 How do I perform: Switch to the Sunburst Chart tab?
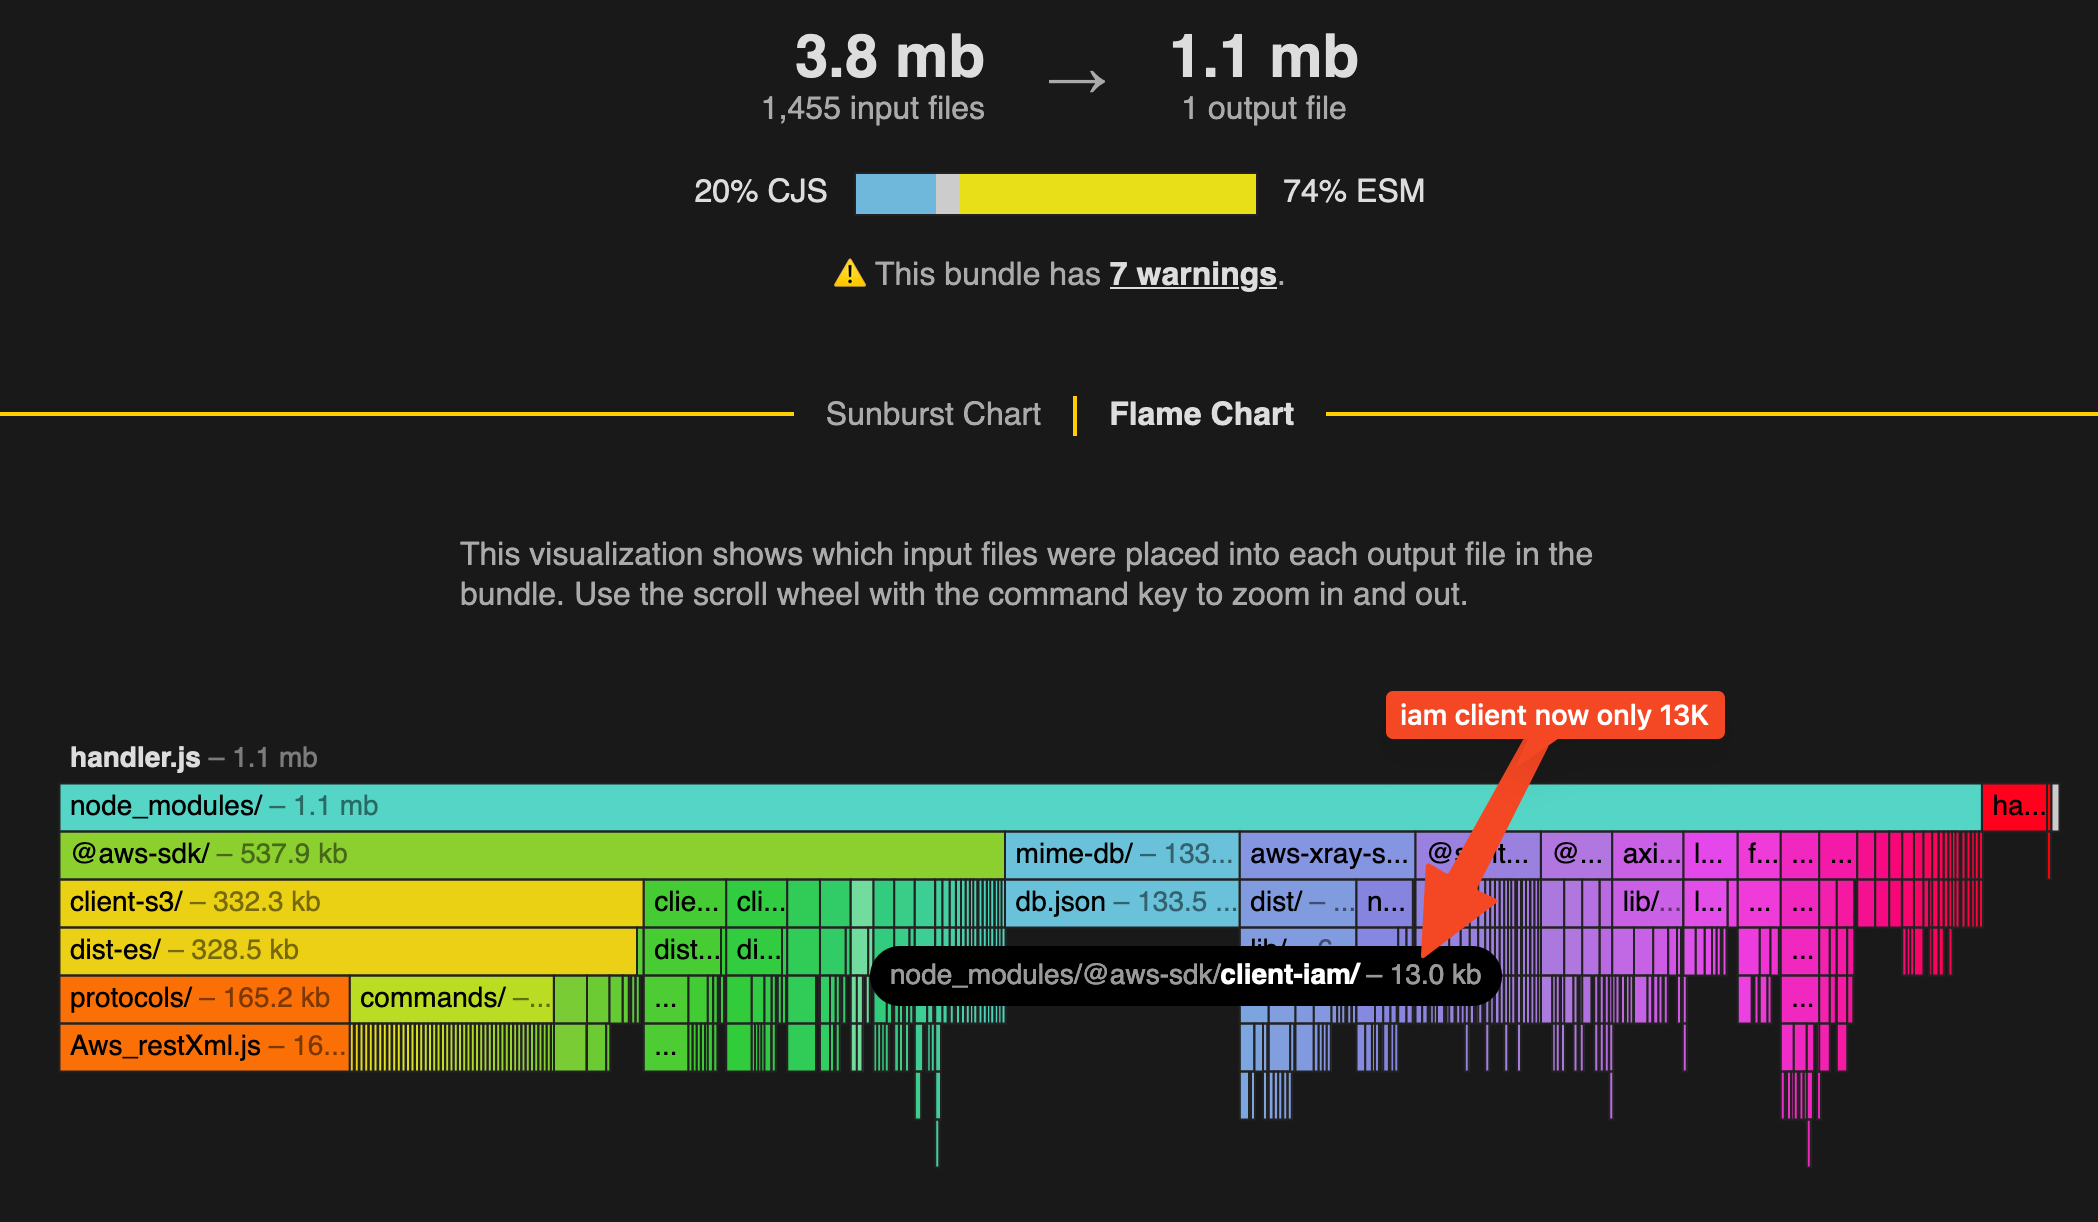[x=932, y=413]
